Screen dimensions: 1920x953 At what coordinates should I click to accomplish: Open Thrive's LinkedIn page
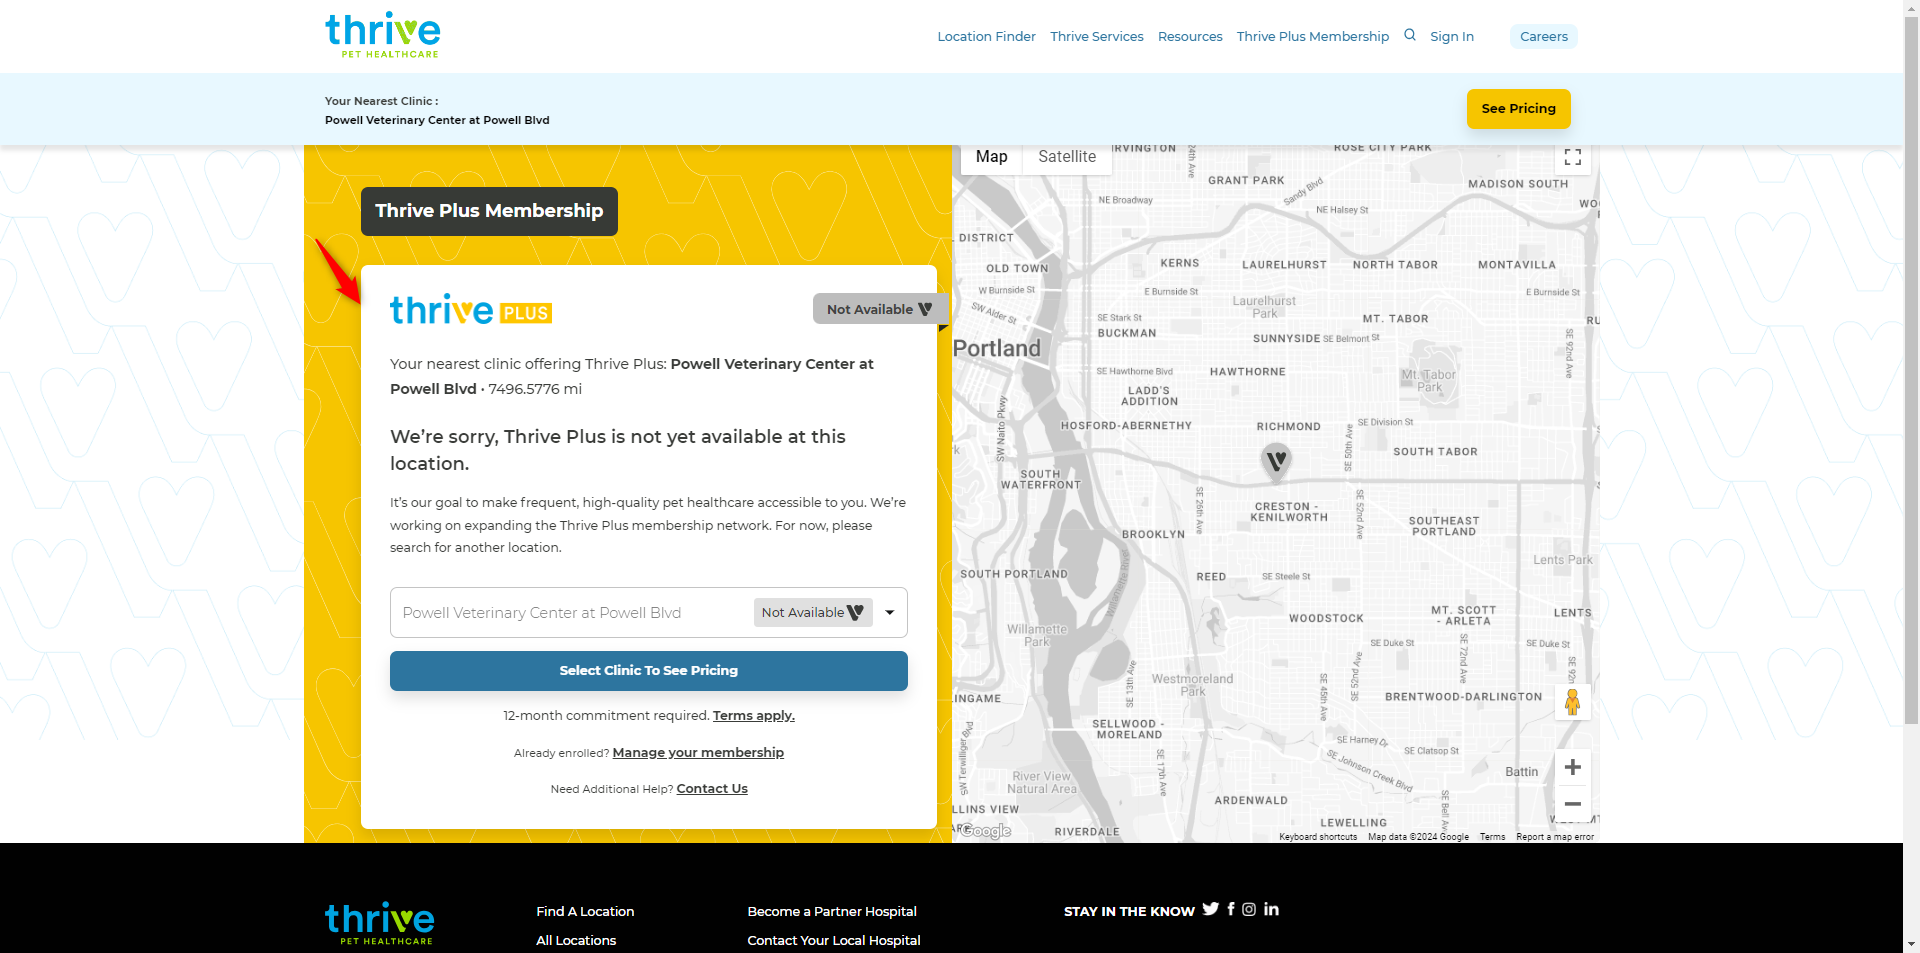click(1271, 909)
